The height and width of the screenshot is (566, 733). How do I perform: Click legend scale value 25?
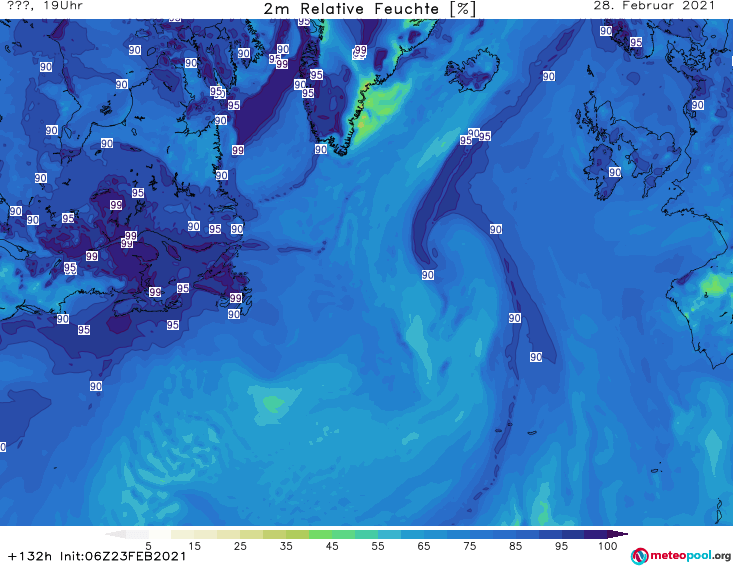240,546
